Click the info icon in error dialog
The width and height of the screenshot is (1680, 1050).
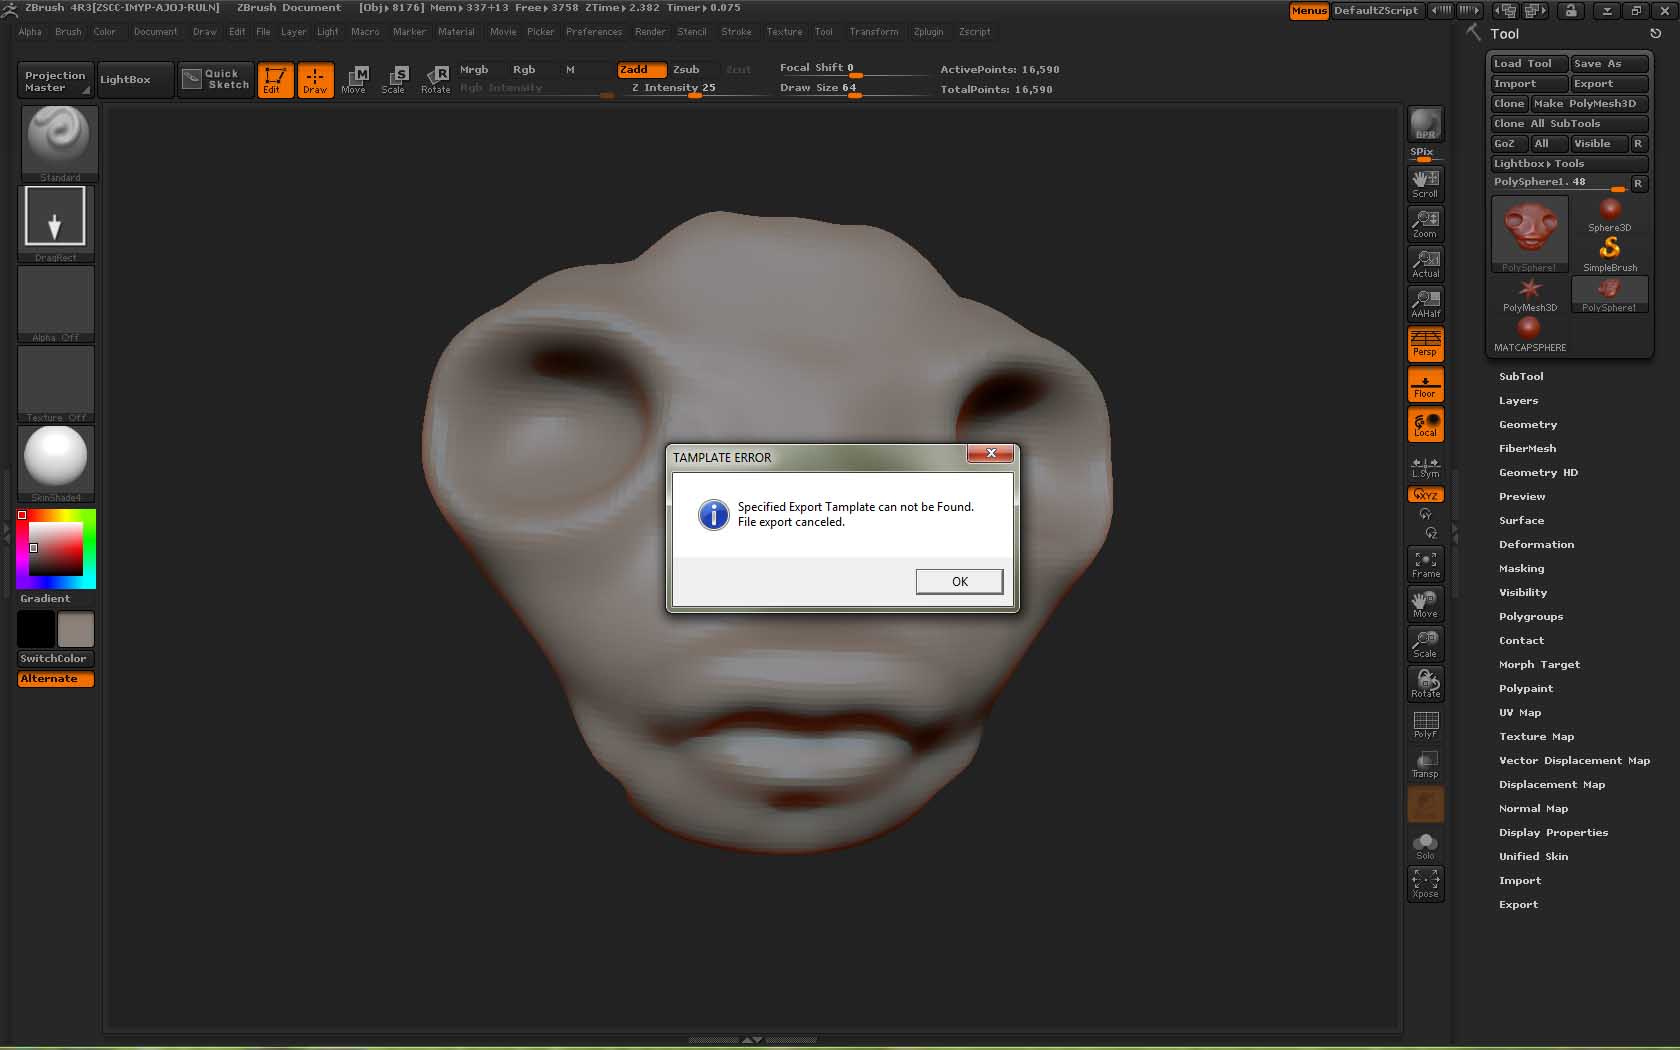[713, 514]
